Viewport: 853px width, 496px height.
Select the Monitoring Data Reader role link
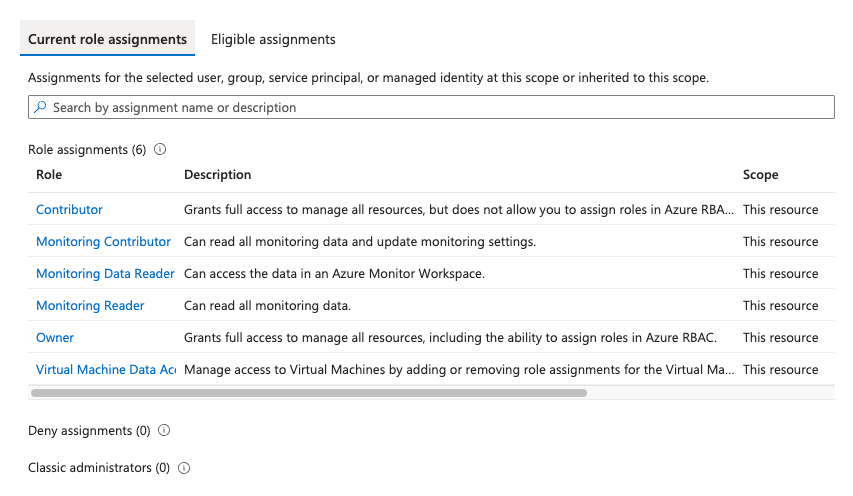tap(105, 274)
